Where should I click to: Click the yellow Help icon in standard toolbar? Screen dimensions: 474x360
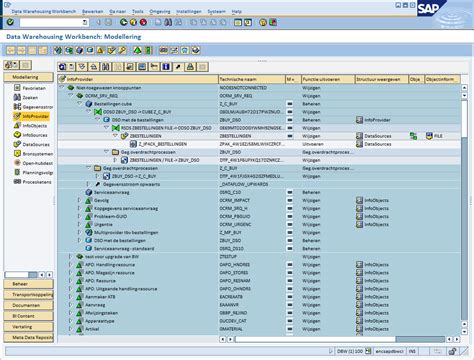click(263, 23)
